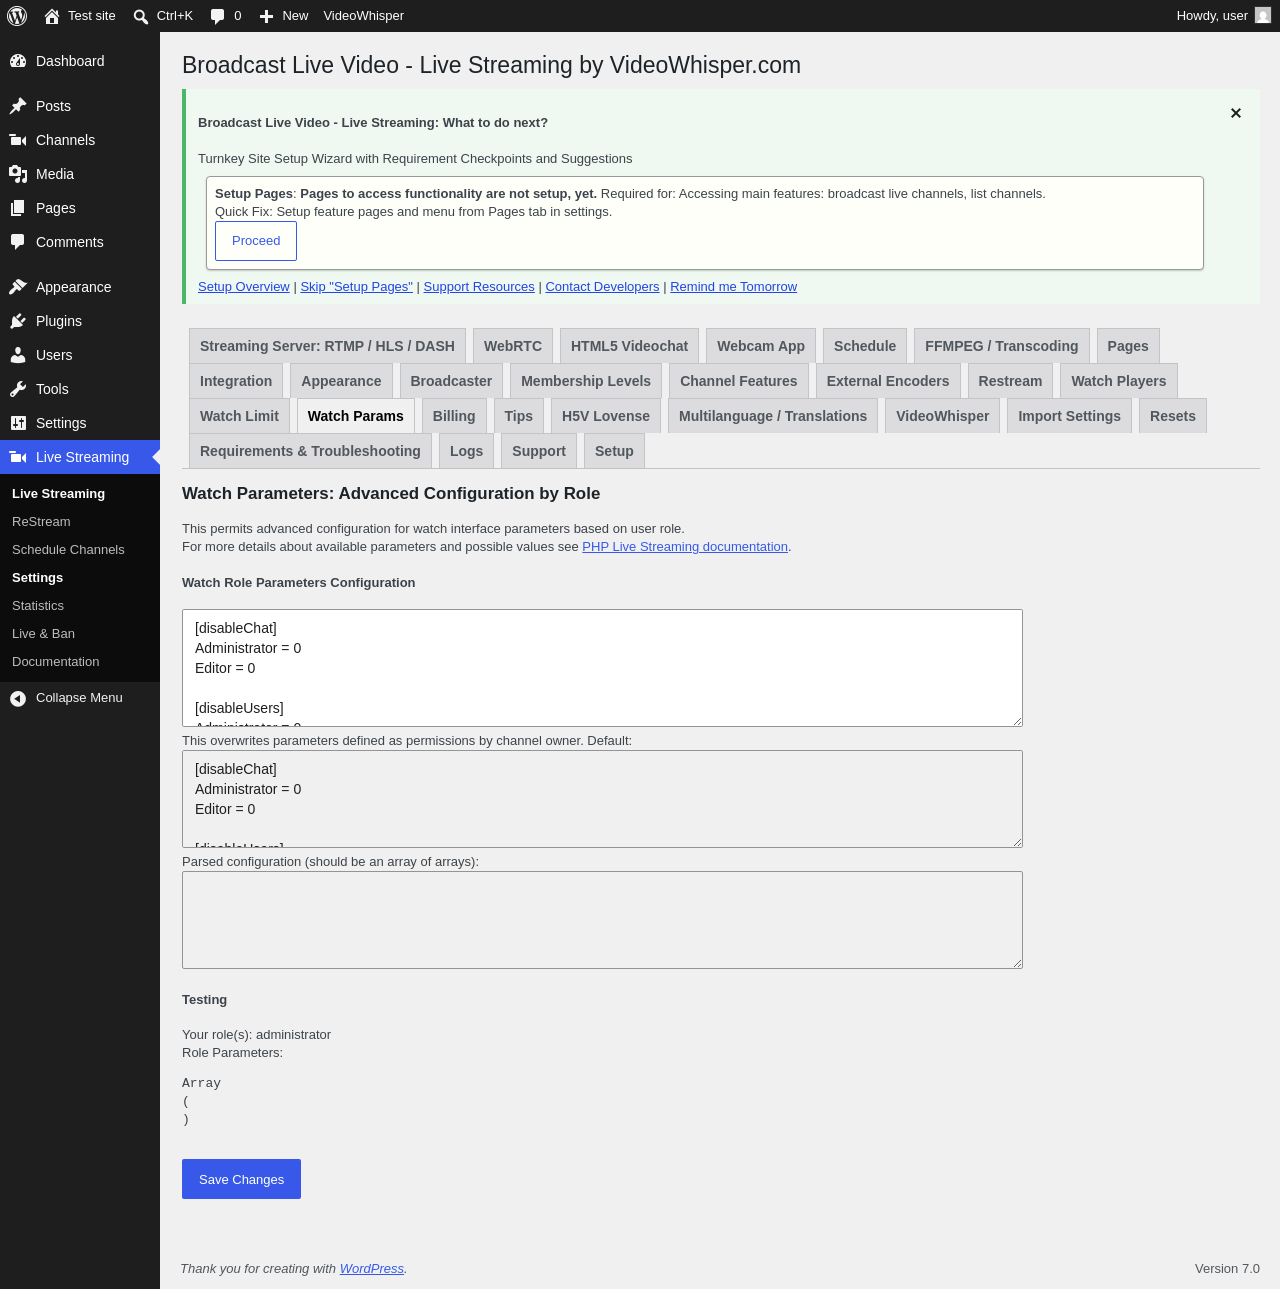The image size is (1280, 1289).
Task: Click the Appearance paintbrush icon
Action: 18,287
